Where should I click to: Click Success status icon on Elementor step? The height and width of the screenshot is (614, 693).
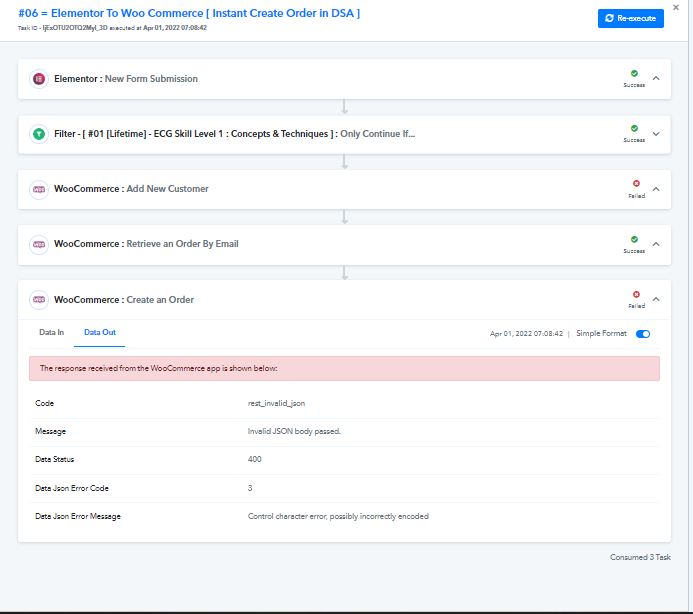point(634,73)
